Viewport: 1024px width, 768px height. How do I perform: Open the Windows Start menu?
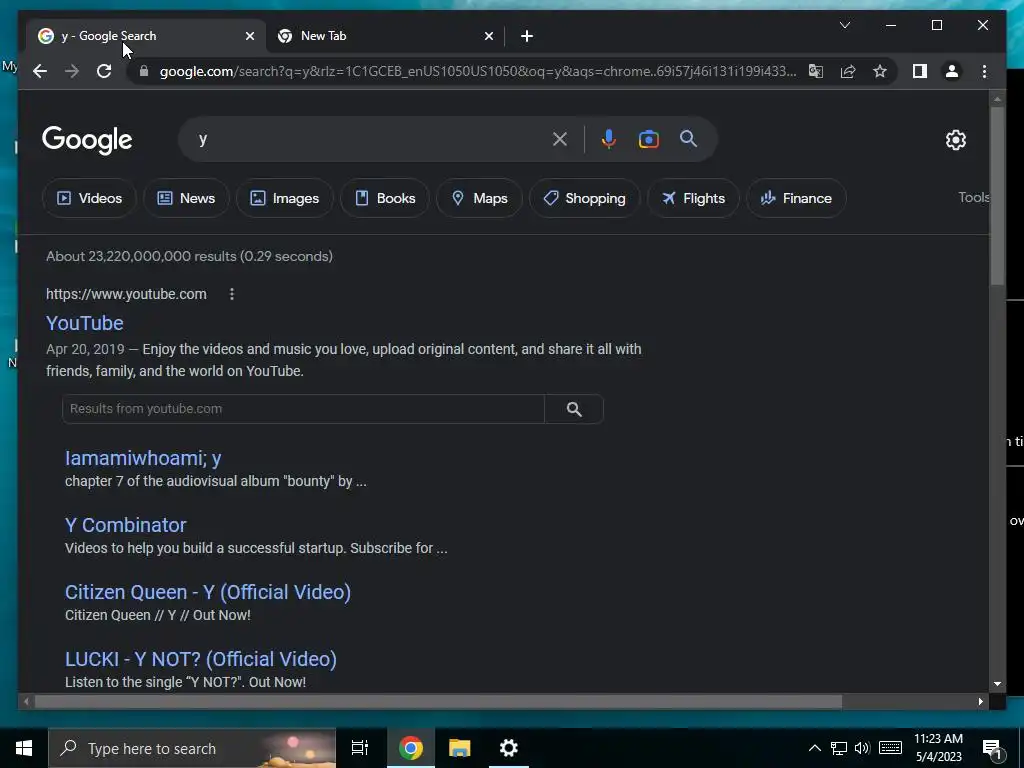[x=24, y=748]
